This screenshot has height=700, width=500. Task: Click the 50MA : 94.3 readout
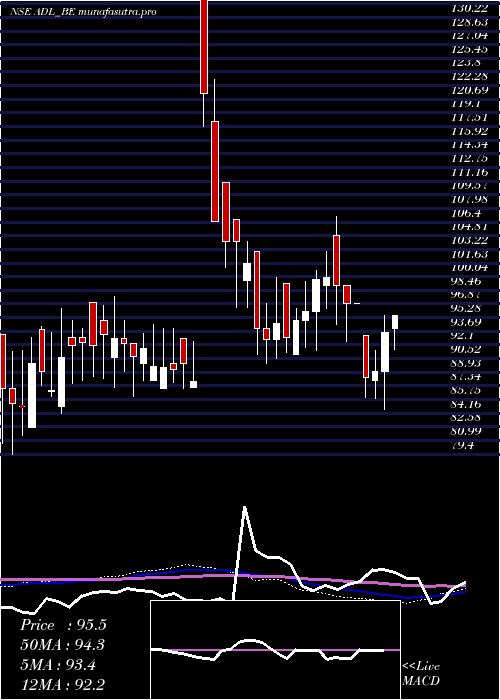click(x=63, y=645)
